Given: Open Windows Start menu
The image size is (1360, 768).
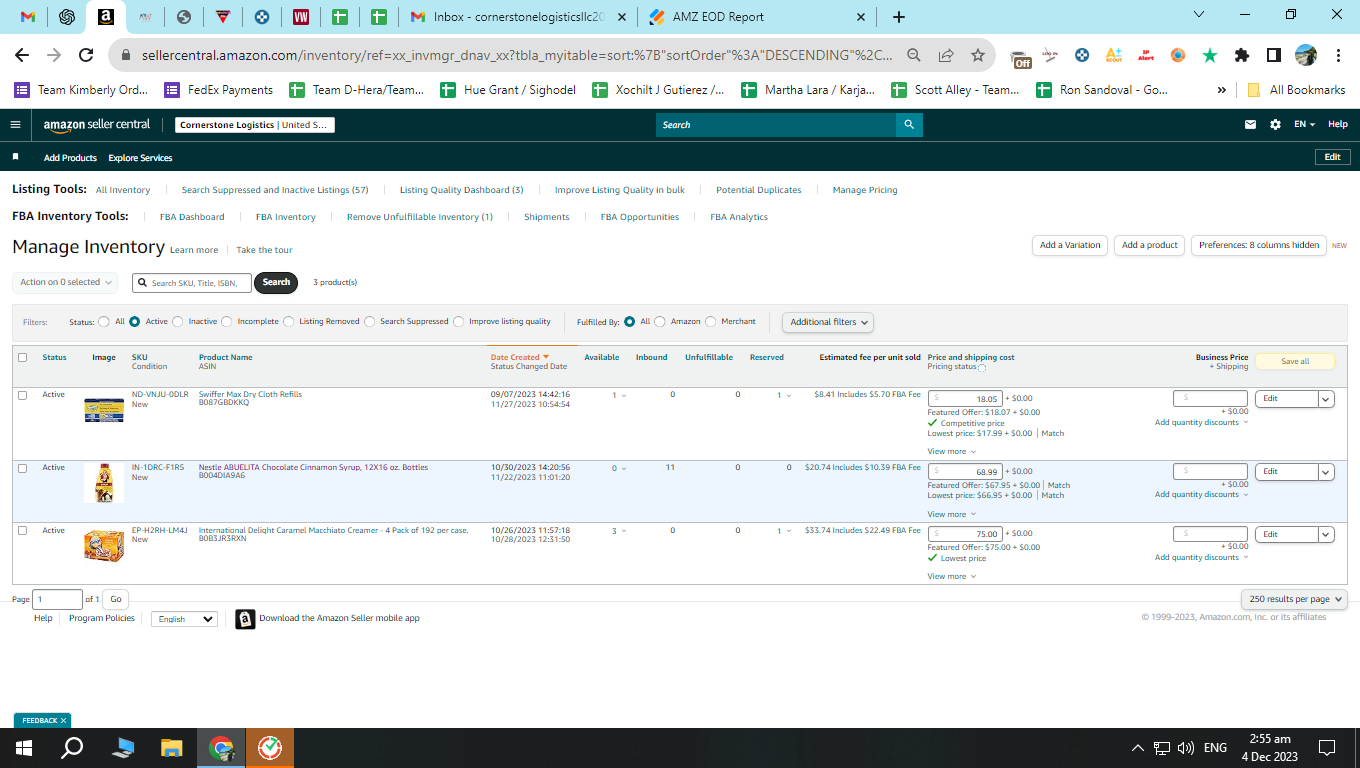Looking at the screenshot, I should 24,748.
